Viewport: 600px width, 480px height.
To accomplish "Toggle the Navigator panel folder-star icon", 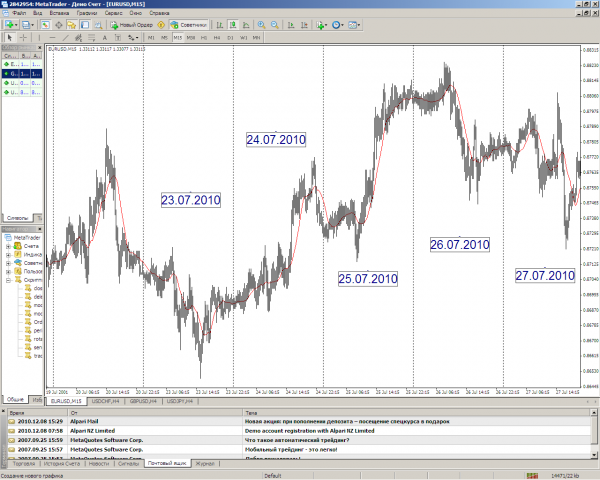I will pos(72,25).
